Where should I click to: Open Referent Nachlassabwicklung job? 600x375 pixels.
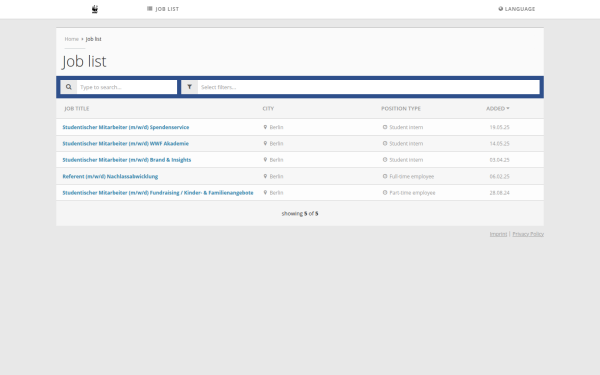pyautogui.click(x=110, y=176)
